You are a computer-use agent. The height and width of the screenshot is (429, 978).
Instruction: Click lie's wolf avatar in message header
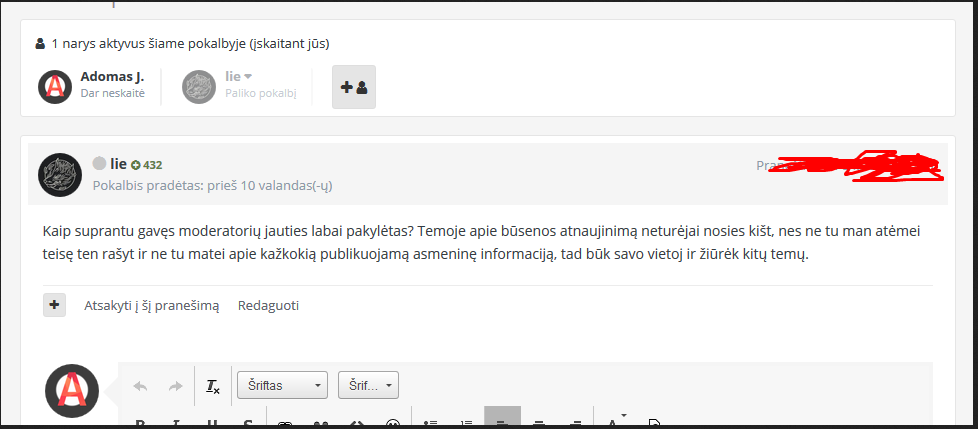[60, 175]
